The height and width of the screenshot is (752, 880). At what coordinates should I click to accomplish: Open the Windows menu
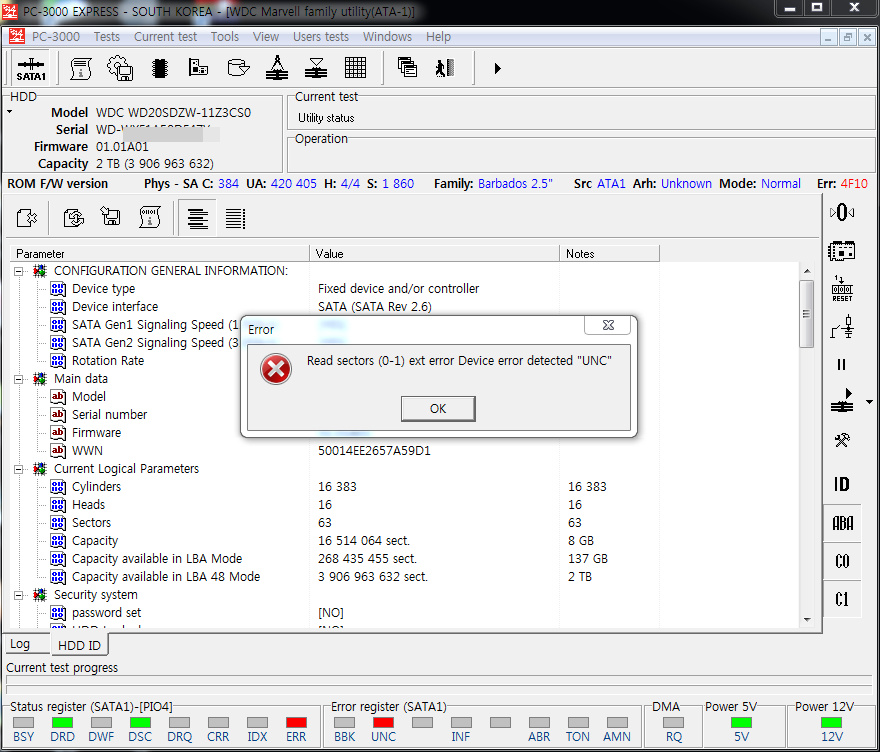(x=387, y=37)
